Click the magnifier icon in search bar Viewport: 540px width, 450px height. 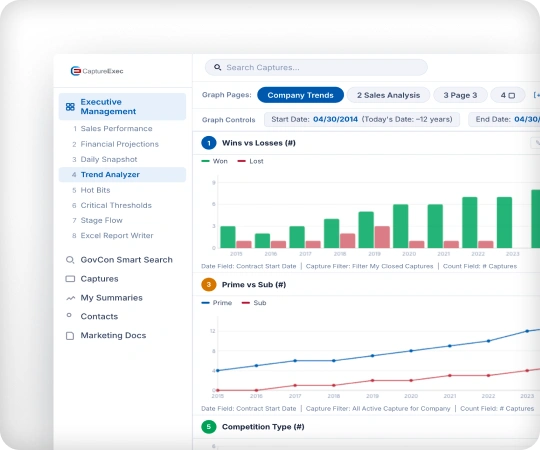tap(217, 67)
